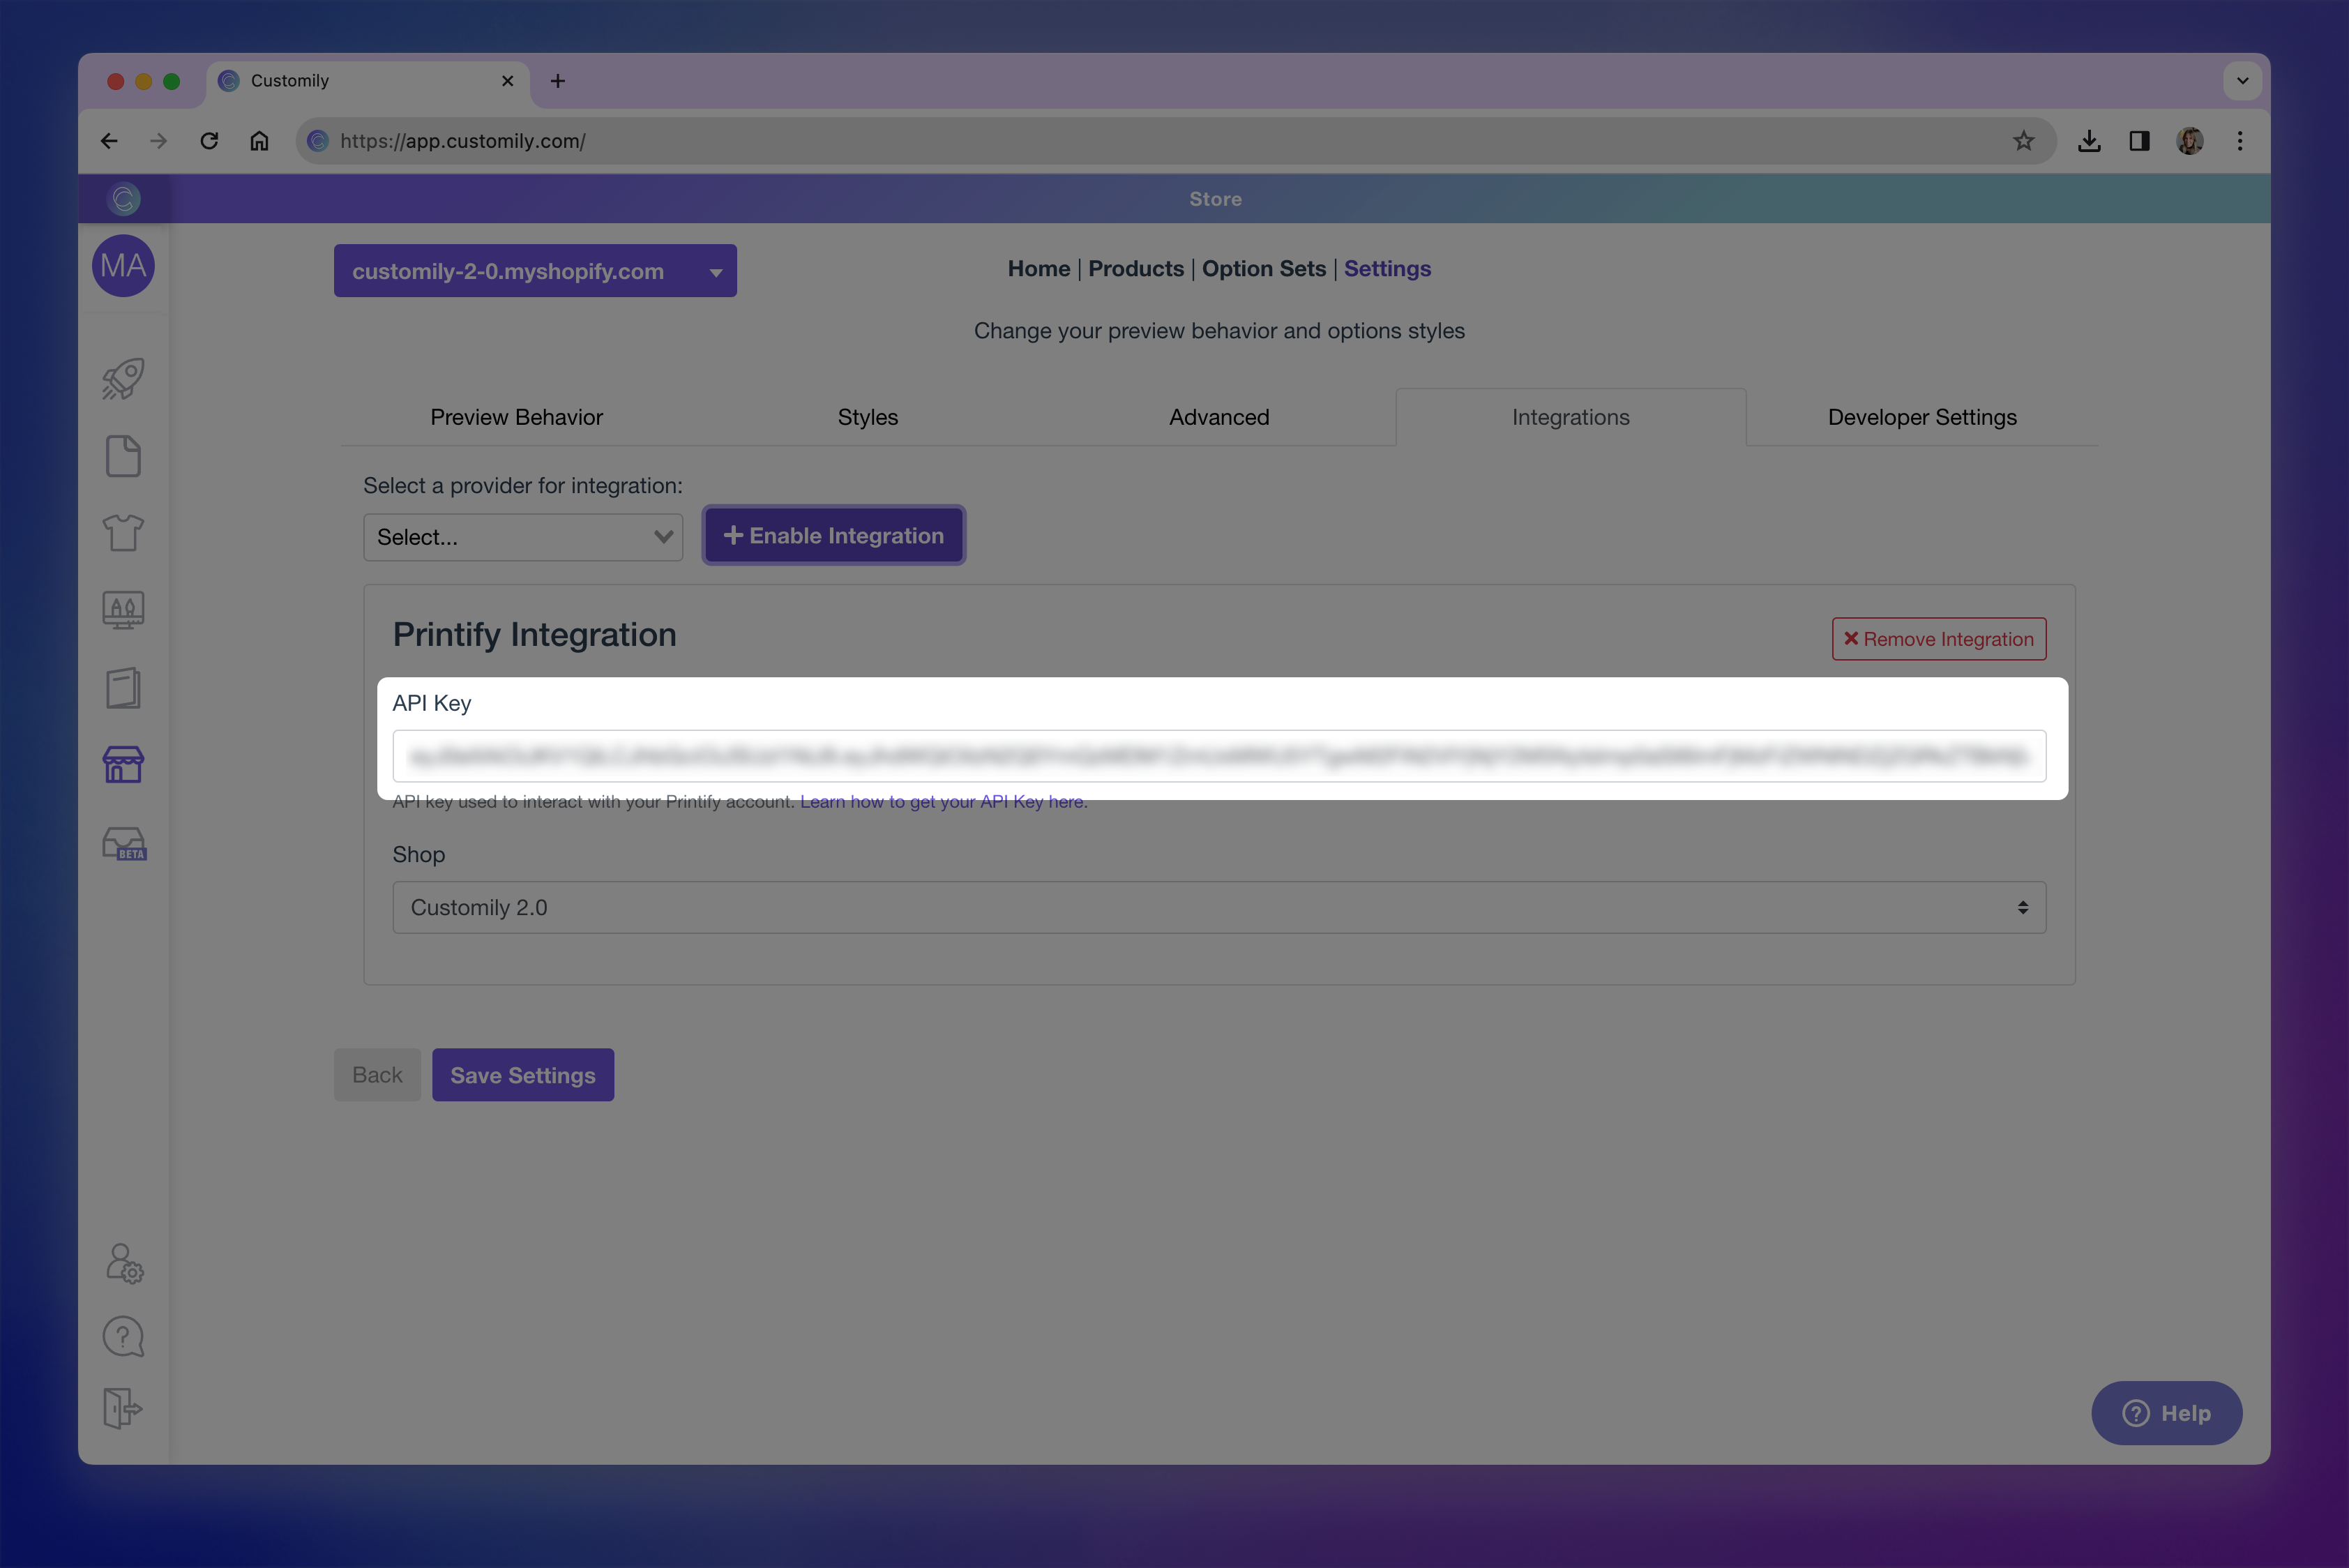
Task: Open the Store shop icon in sidebar
Action: pyautogui.click(x=122, y=765)
